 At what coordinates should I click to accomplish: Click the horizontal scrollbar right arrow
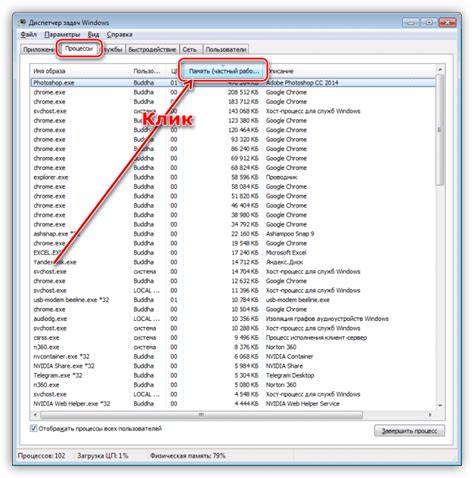tap(430, 415)
